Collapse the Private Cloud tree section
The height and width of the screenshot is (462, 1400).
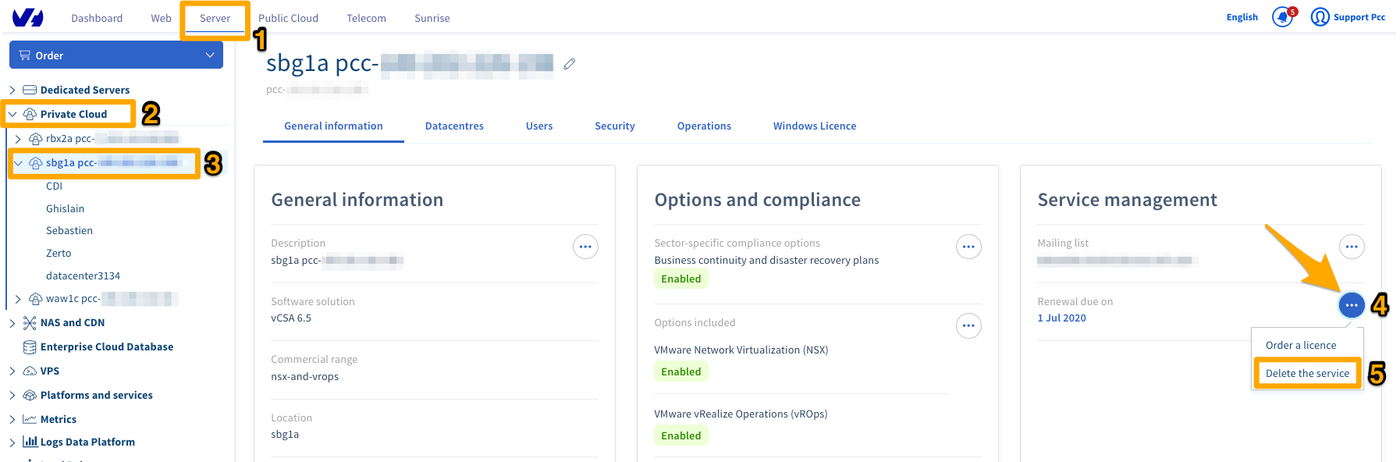[x=13, y=114]
